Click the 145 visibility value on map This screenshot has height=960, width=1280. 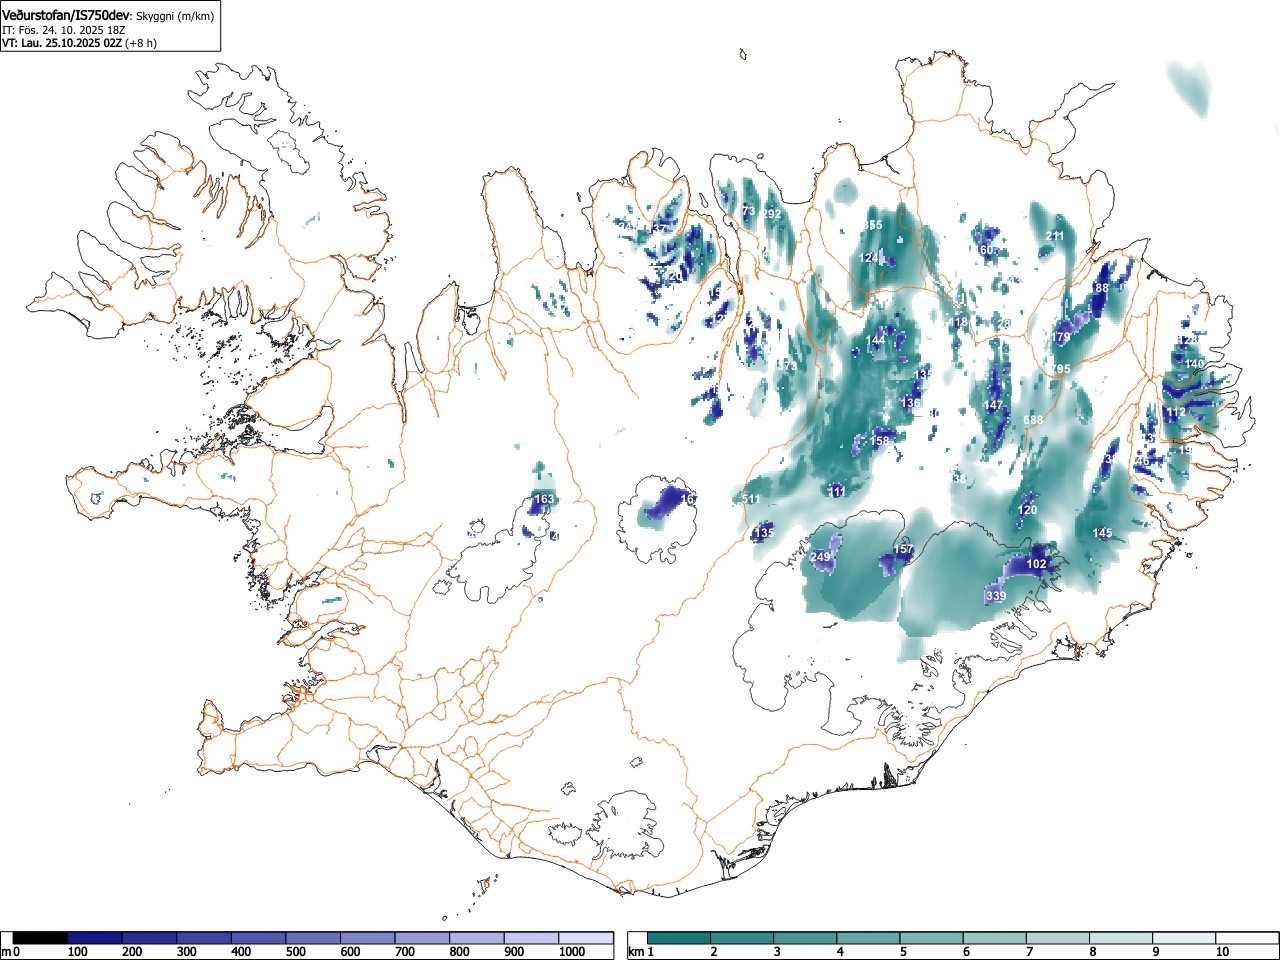[1103, 533]
